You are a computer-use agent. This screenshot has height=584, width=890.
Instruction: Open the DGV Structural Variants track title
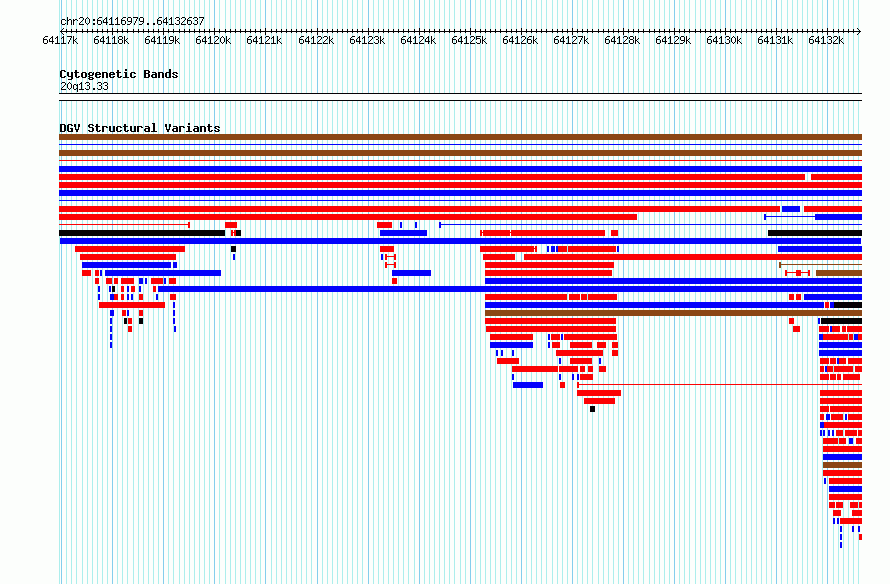click(140, 128)
